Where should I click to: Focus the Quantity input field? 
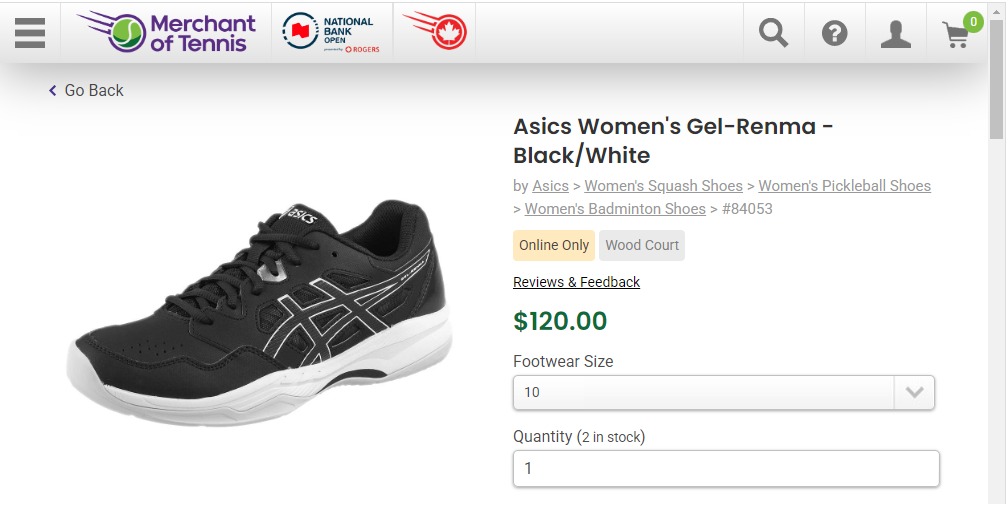coord(726,468)
